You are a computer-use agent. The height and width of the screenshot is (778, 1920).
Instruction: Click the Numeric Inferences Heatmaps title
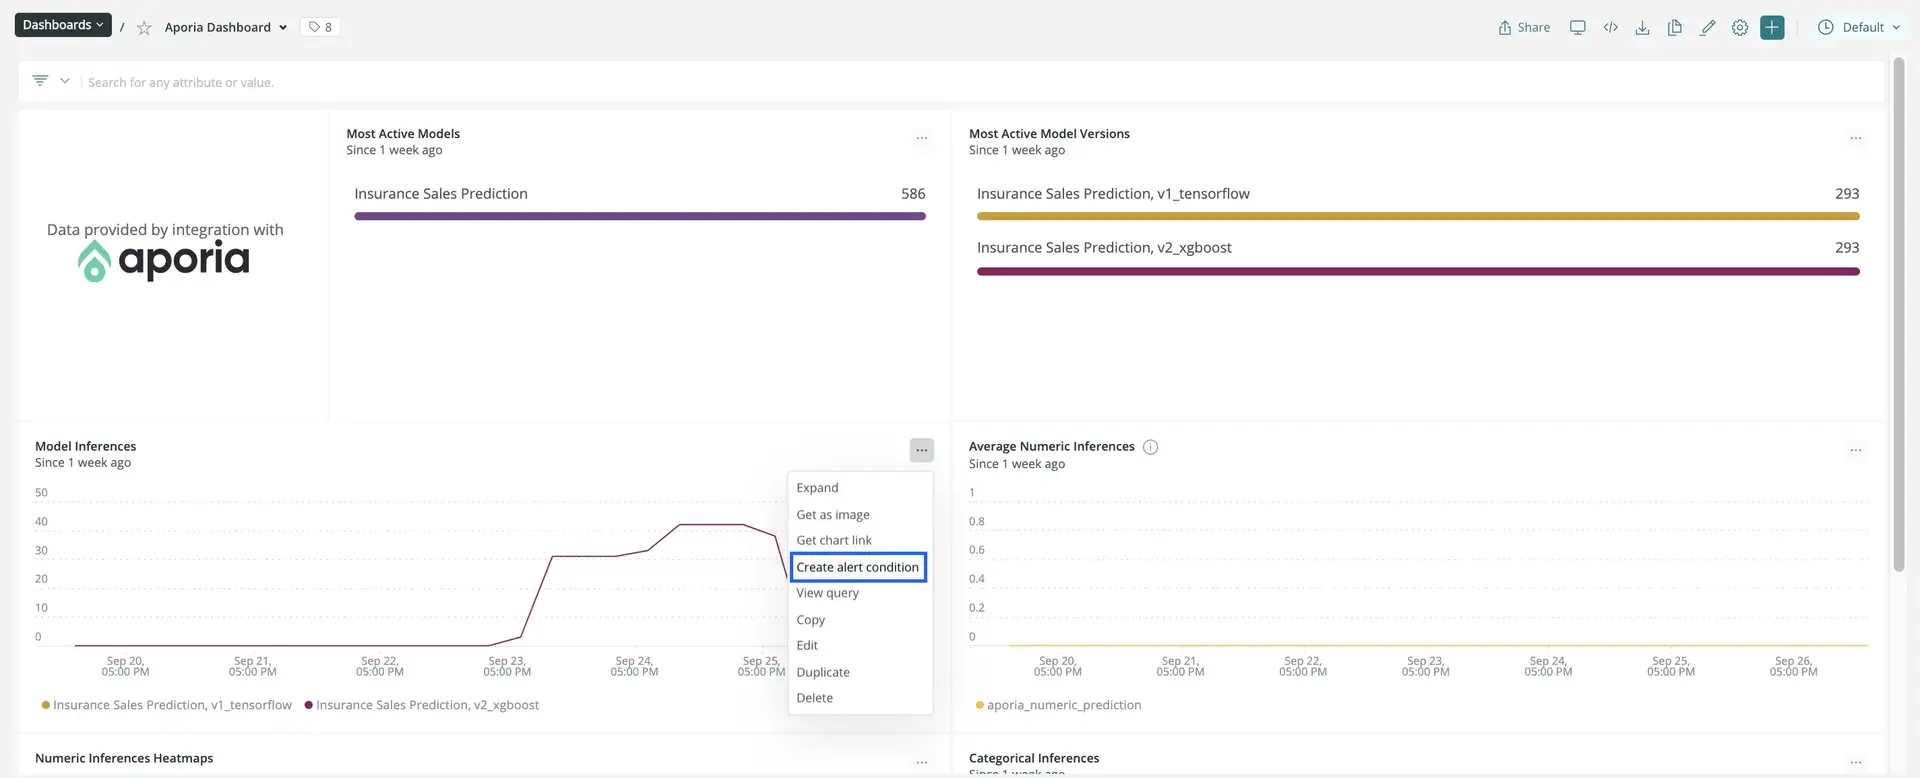(x=124, y=759)
